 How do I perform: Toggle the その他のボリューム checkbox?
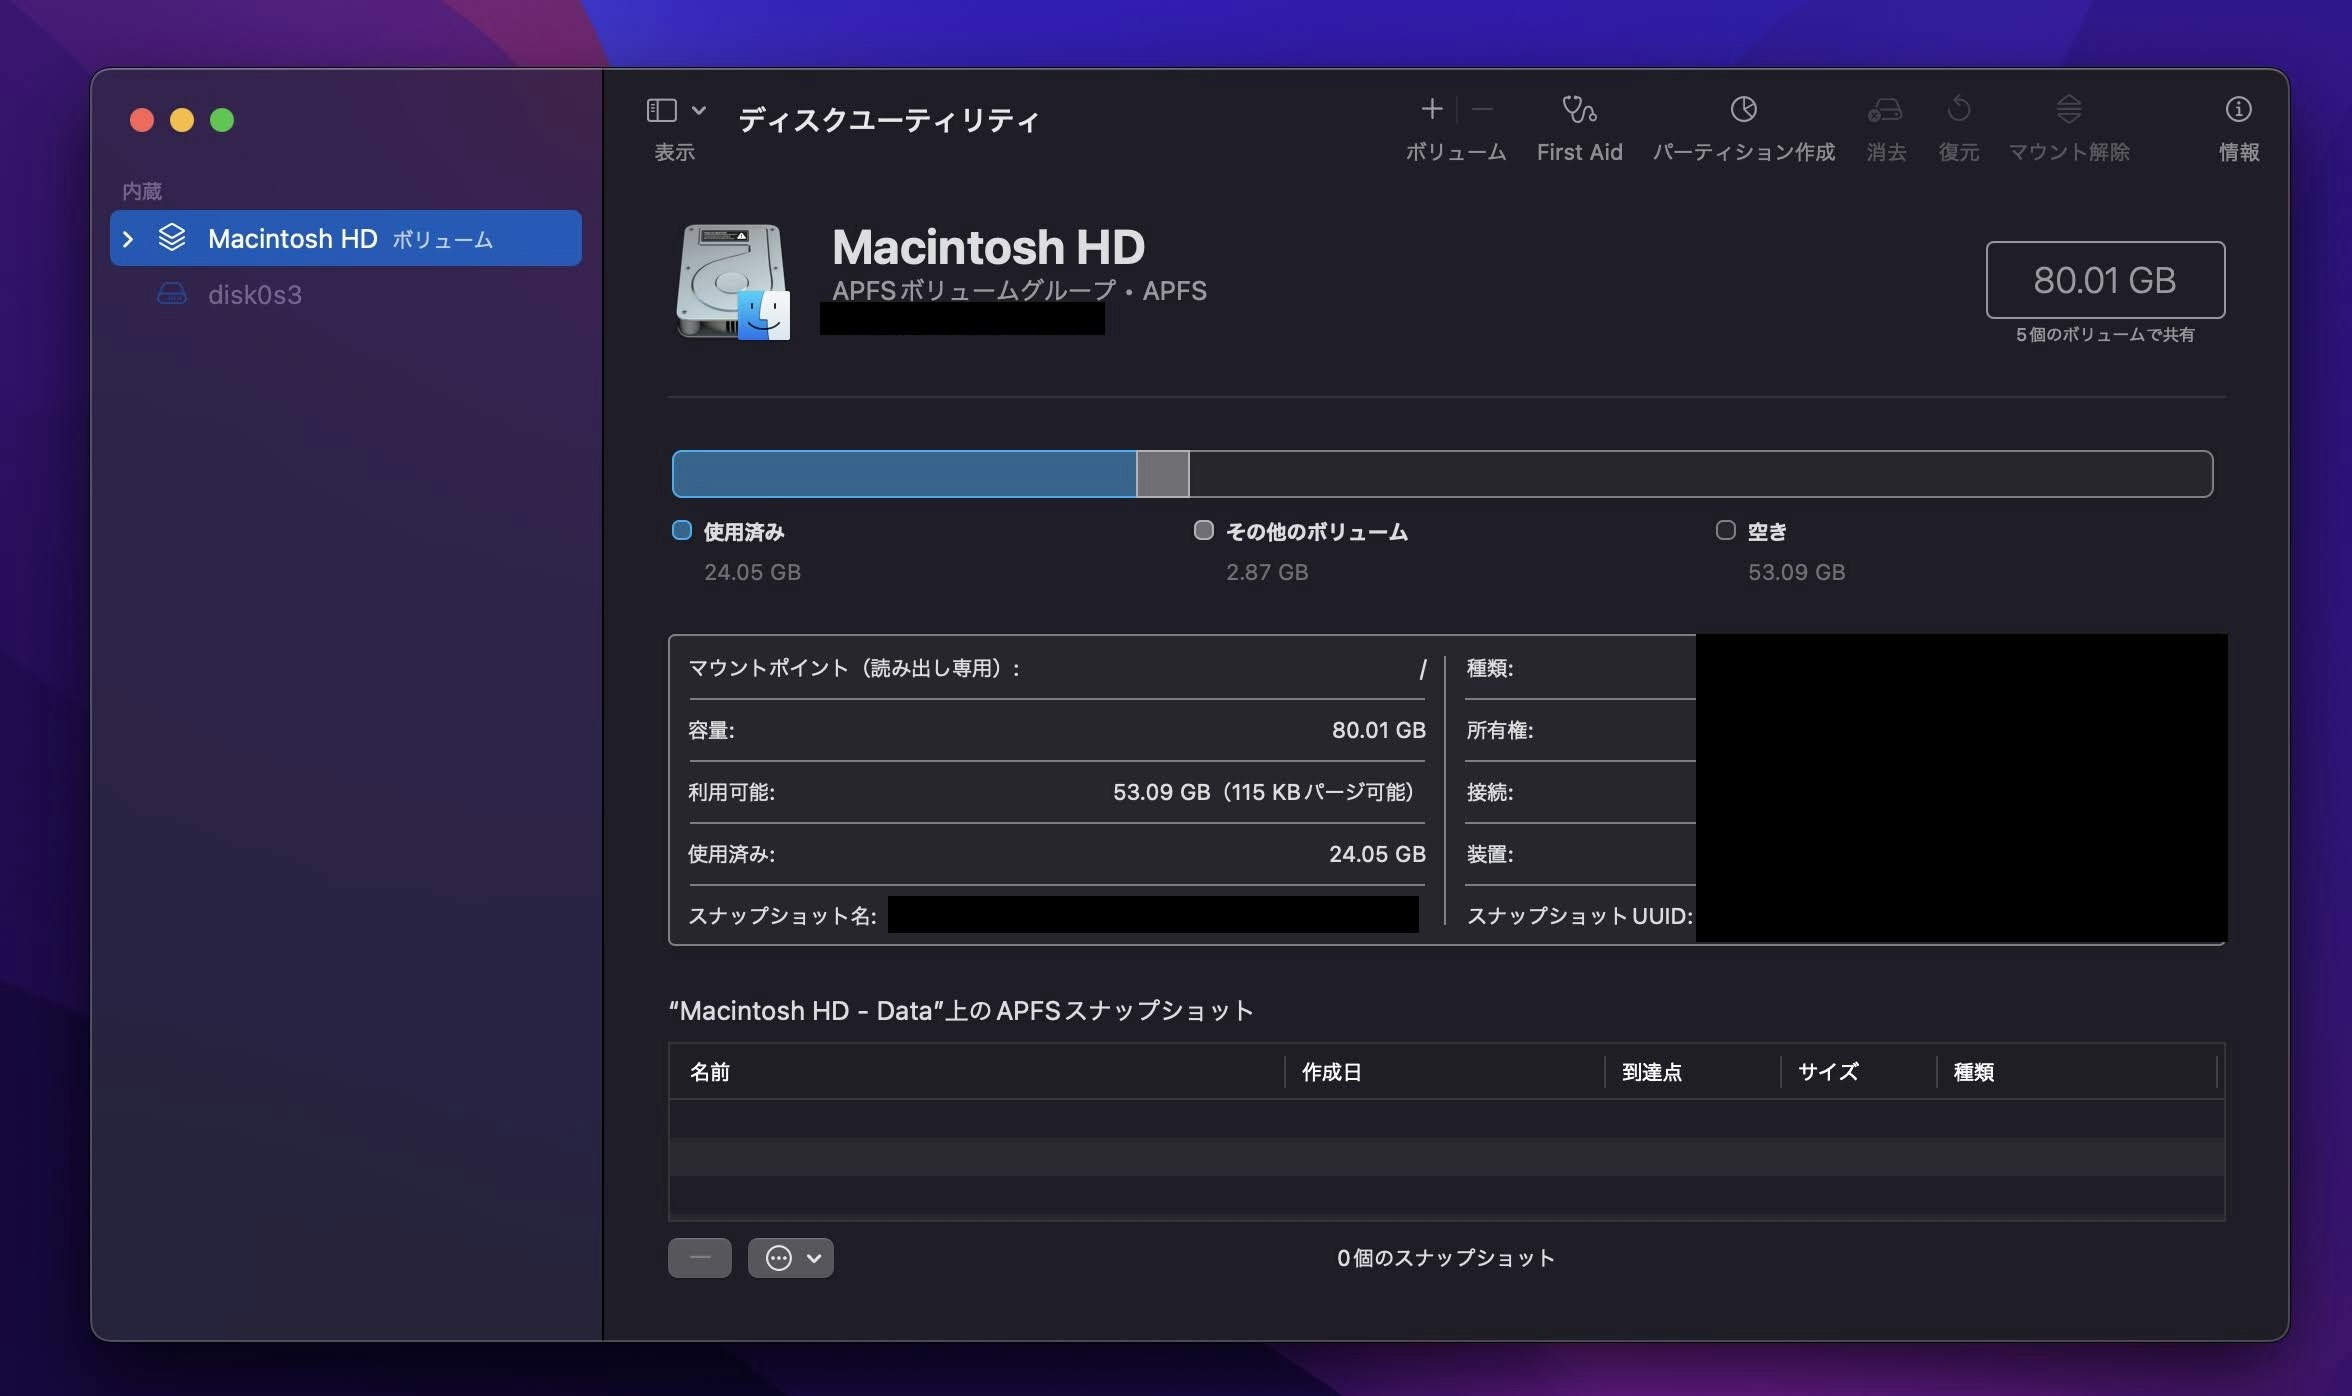tap(1203, 531)
